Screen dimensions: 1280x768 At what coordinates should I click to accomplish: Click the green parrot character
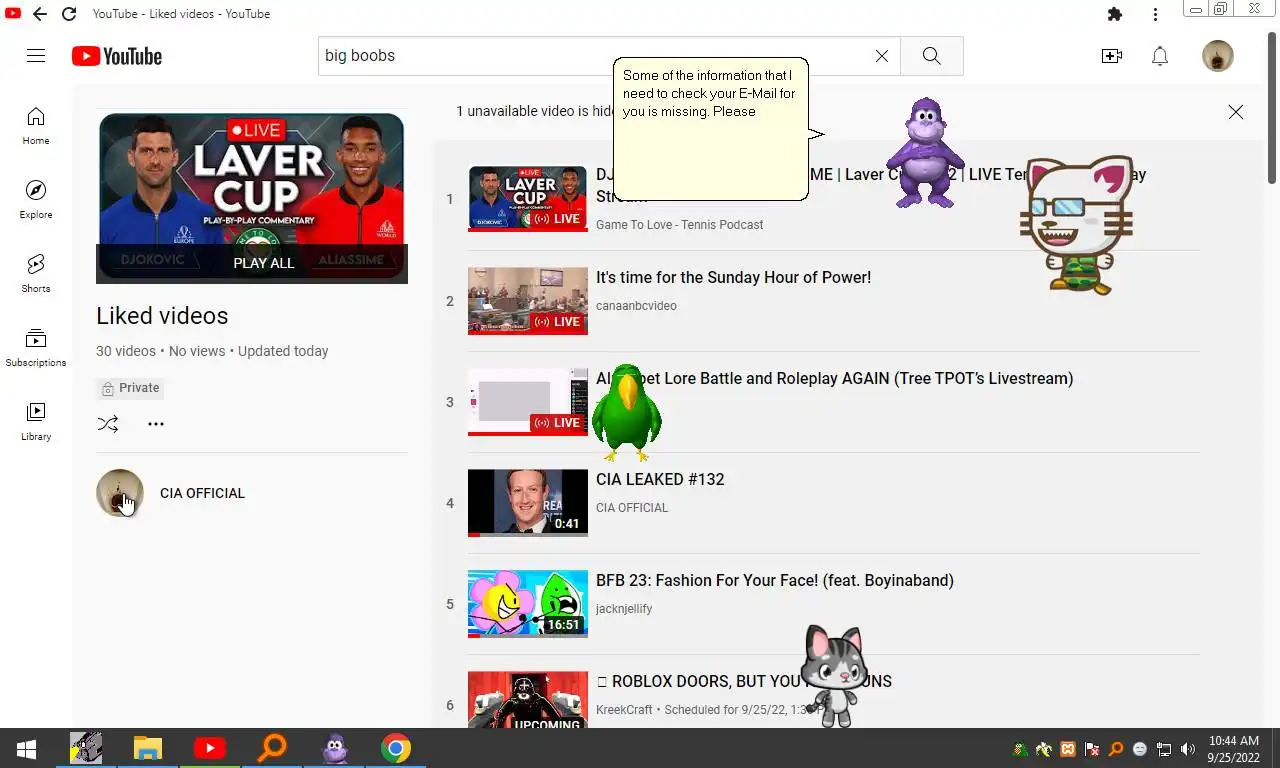point(626,412)
